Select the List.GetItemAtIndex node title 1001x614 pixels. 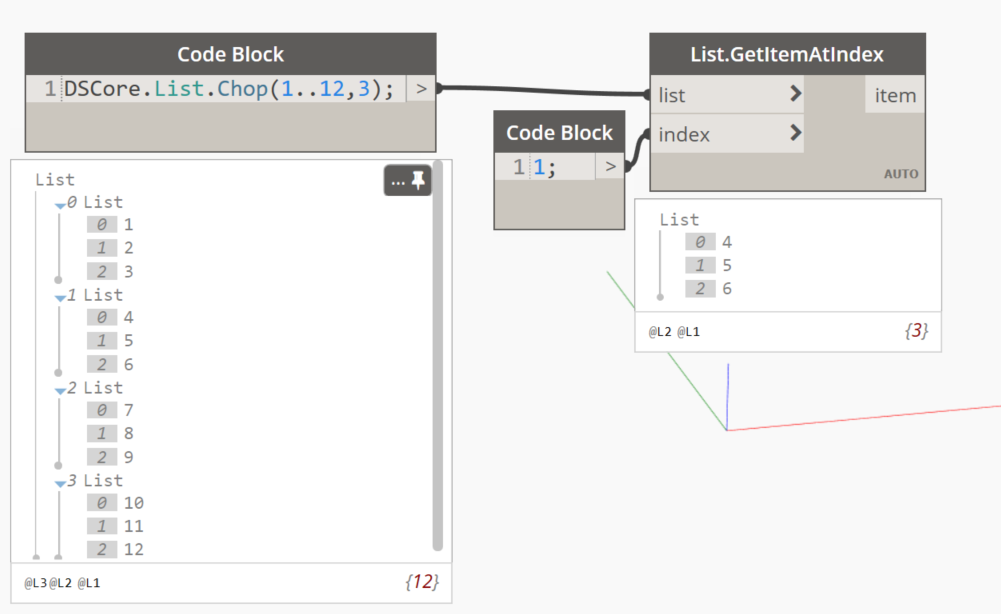(787, 54)
